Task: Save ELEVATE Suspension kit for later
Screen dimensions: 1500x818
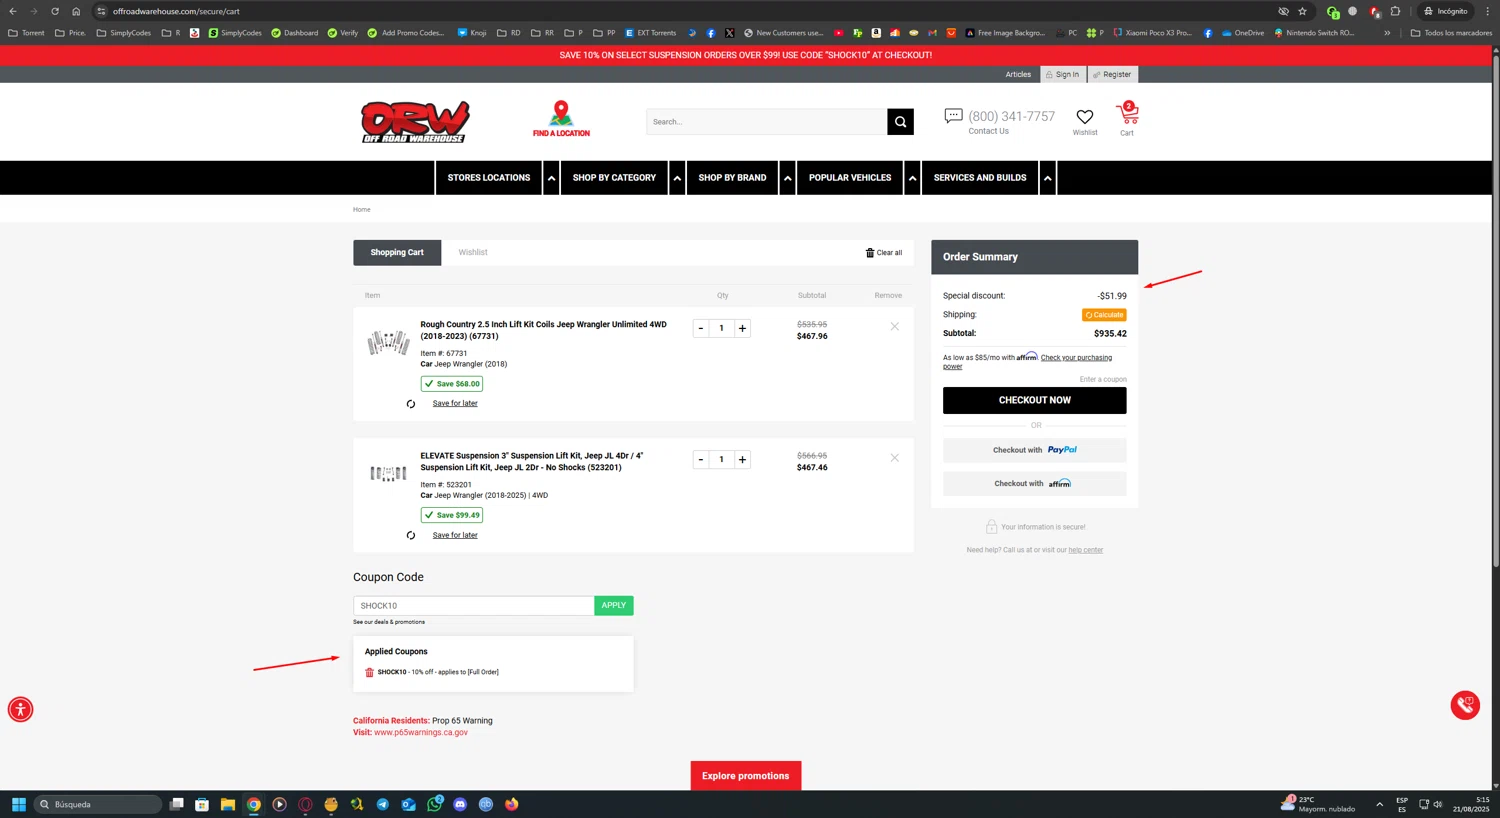Action: 455,535
